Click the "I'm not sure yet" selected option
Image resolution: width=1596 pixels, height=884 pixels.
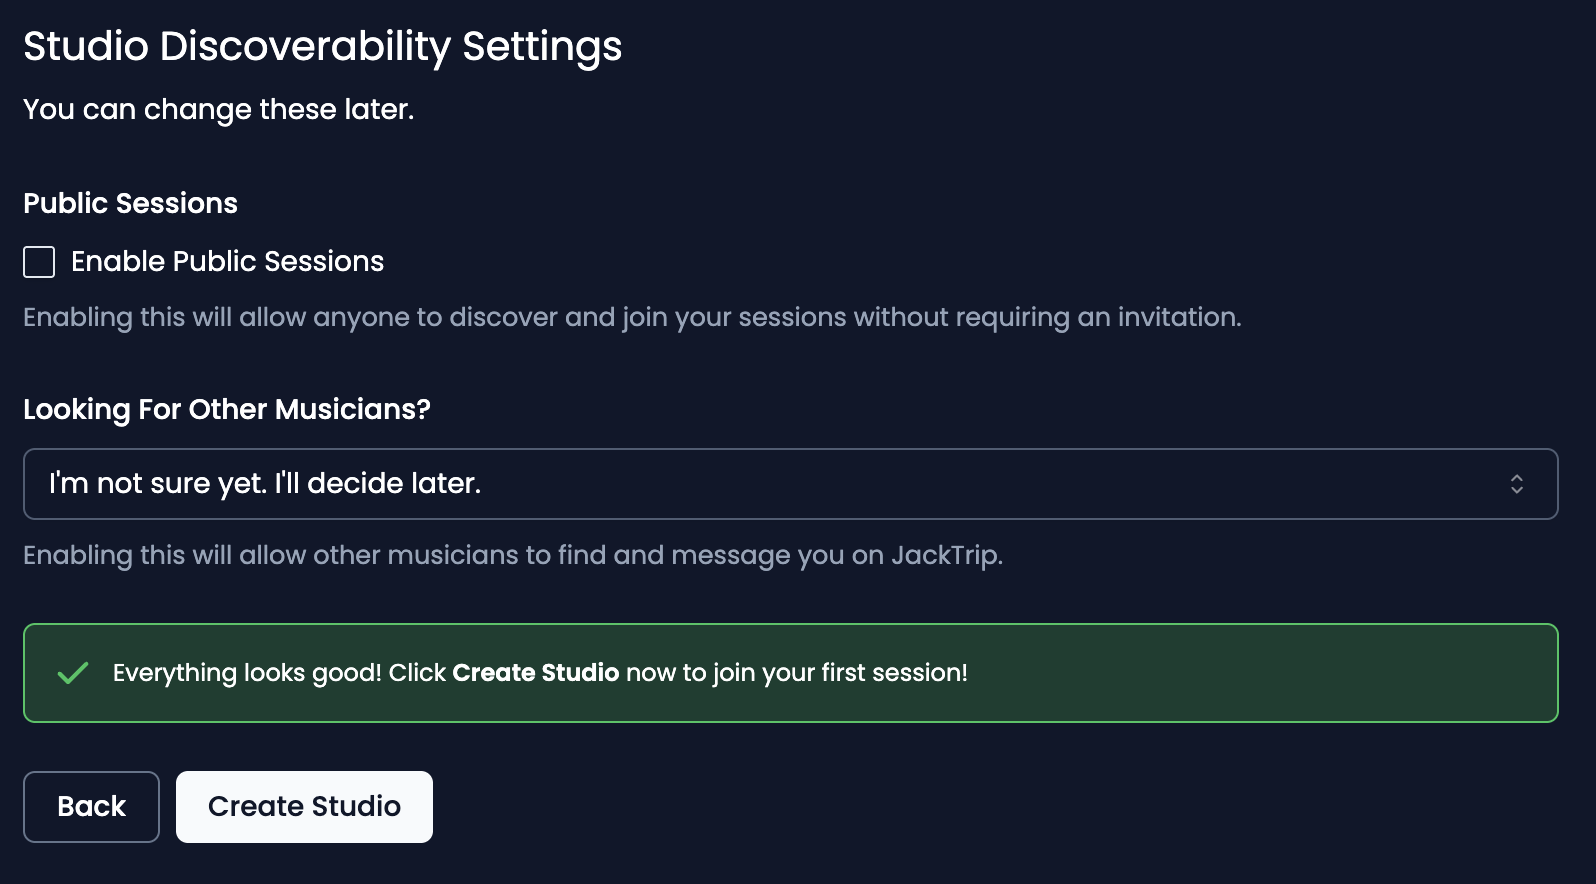pos(265,484)
